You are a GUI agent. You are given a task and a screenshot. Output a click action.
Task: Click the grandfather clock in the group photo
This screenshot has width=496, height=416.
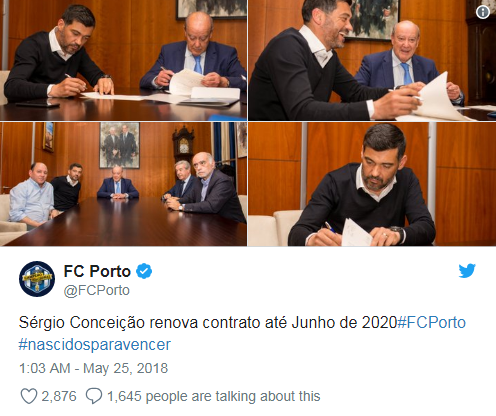coord(183,144)
